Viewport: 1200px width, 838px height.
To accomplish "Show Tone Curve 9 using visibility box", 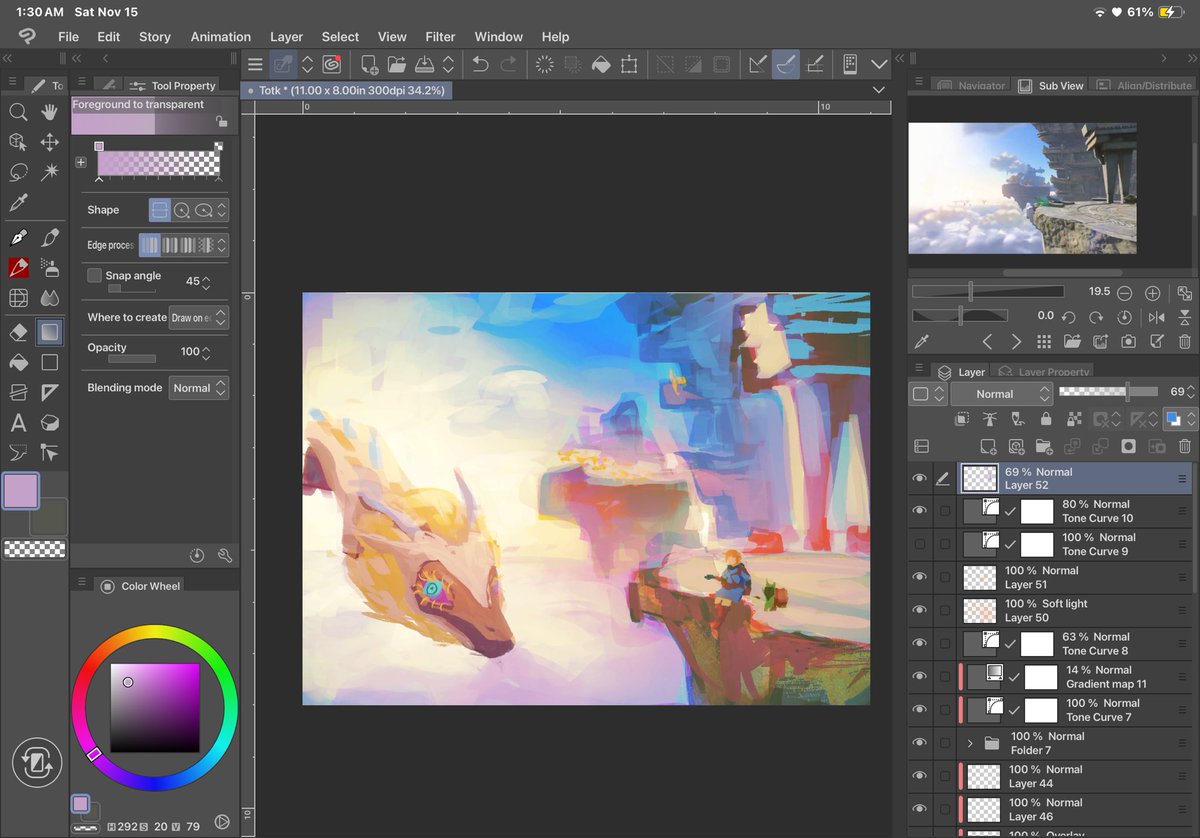I will [919, 544].
